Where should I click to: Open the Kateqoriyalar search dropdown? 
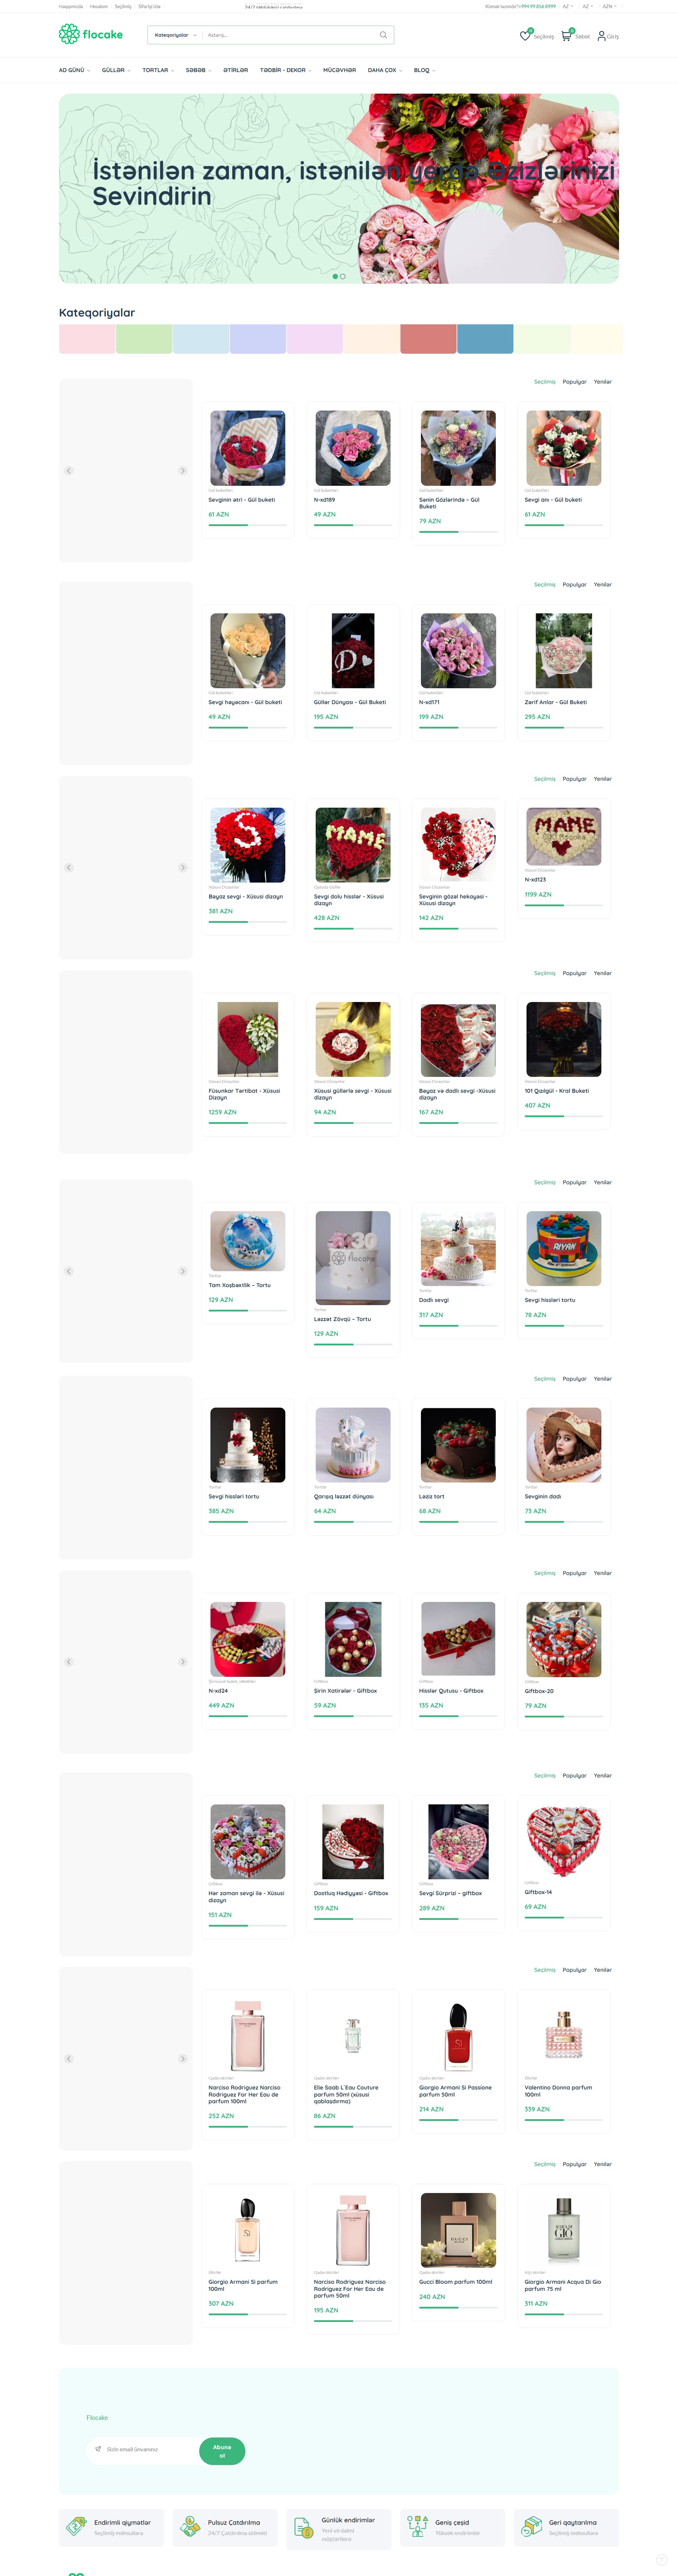(175, 35)
